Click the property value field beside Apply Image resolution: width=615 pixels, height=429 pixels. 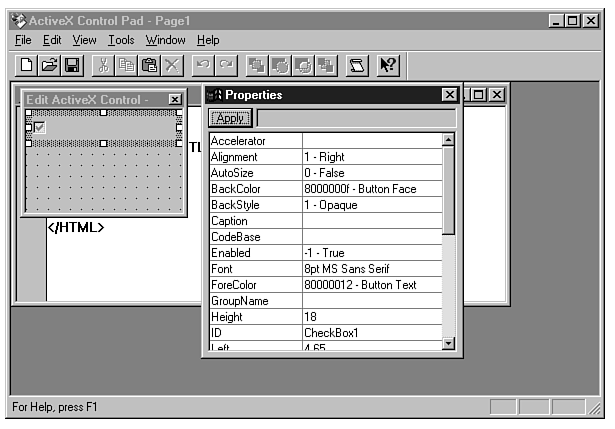[x=355, y=118]
